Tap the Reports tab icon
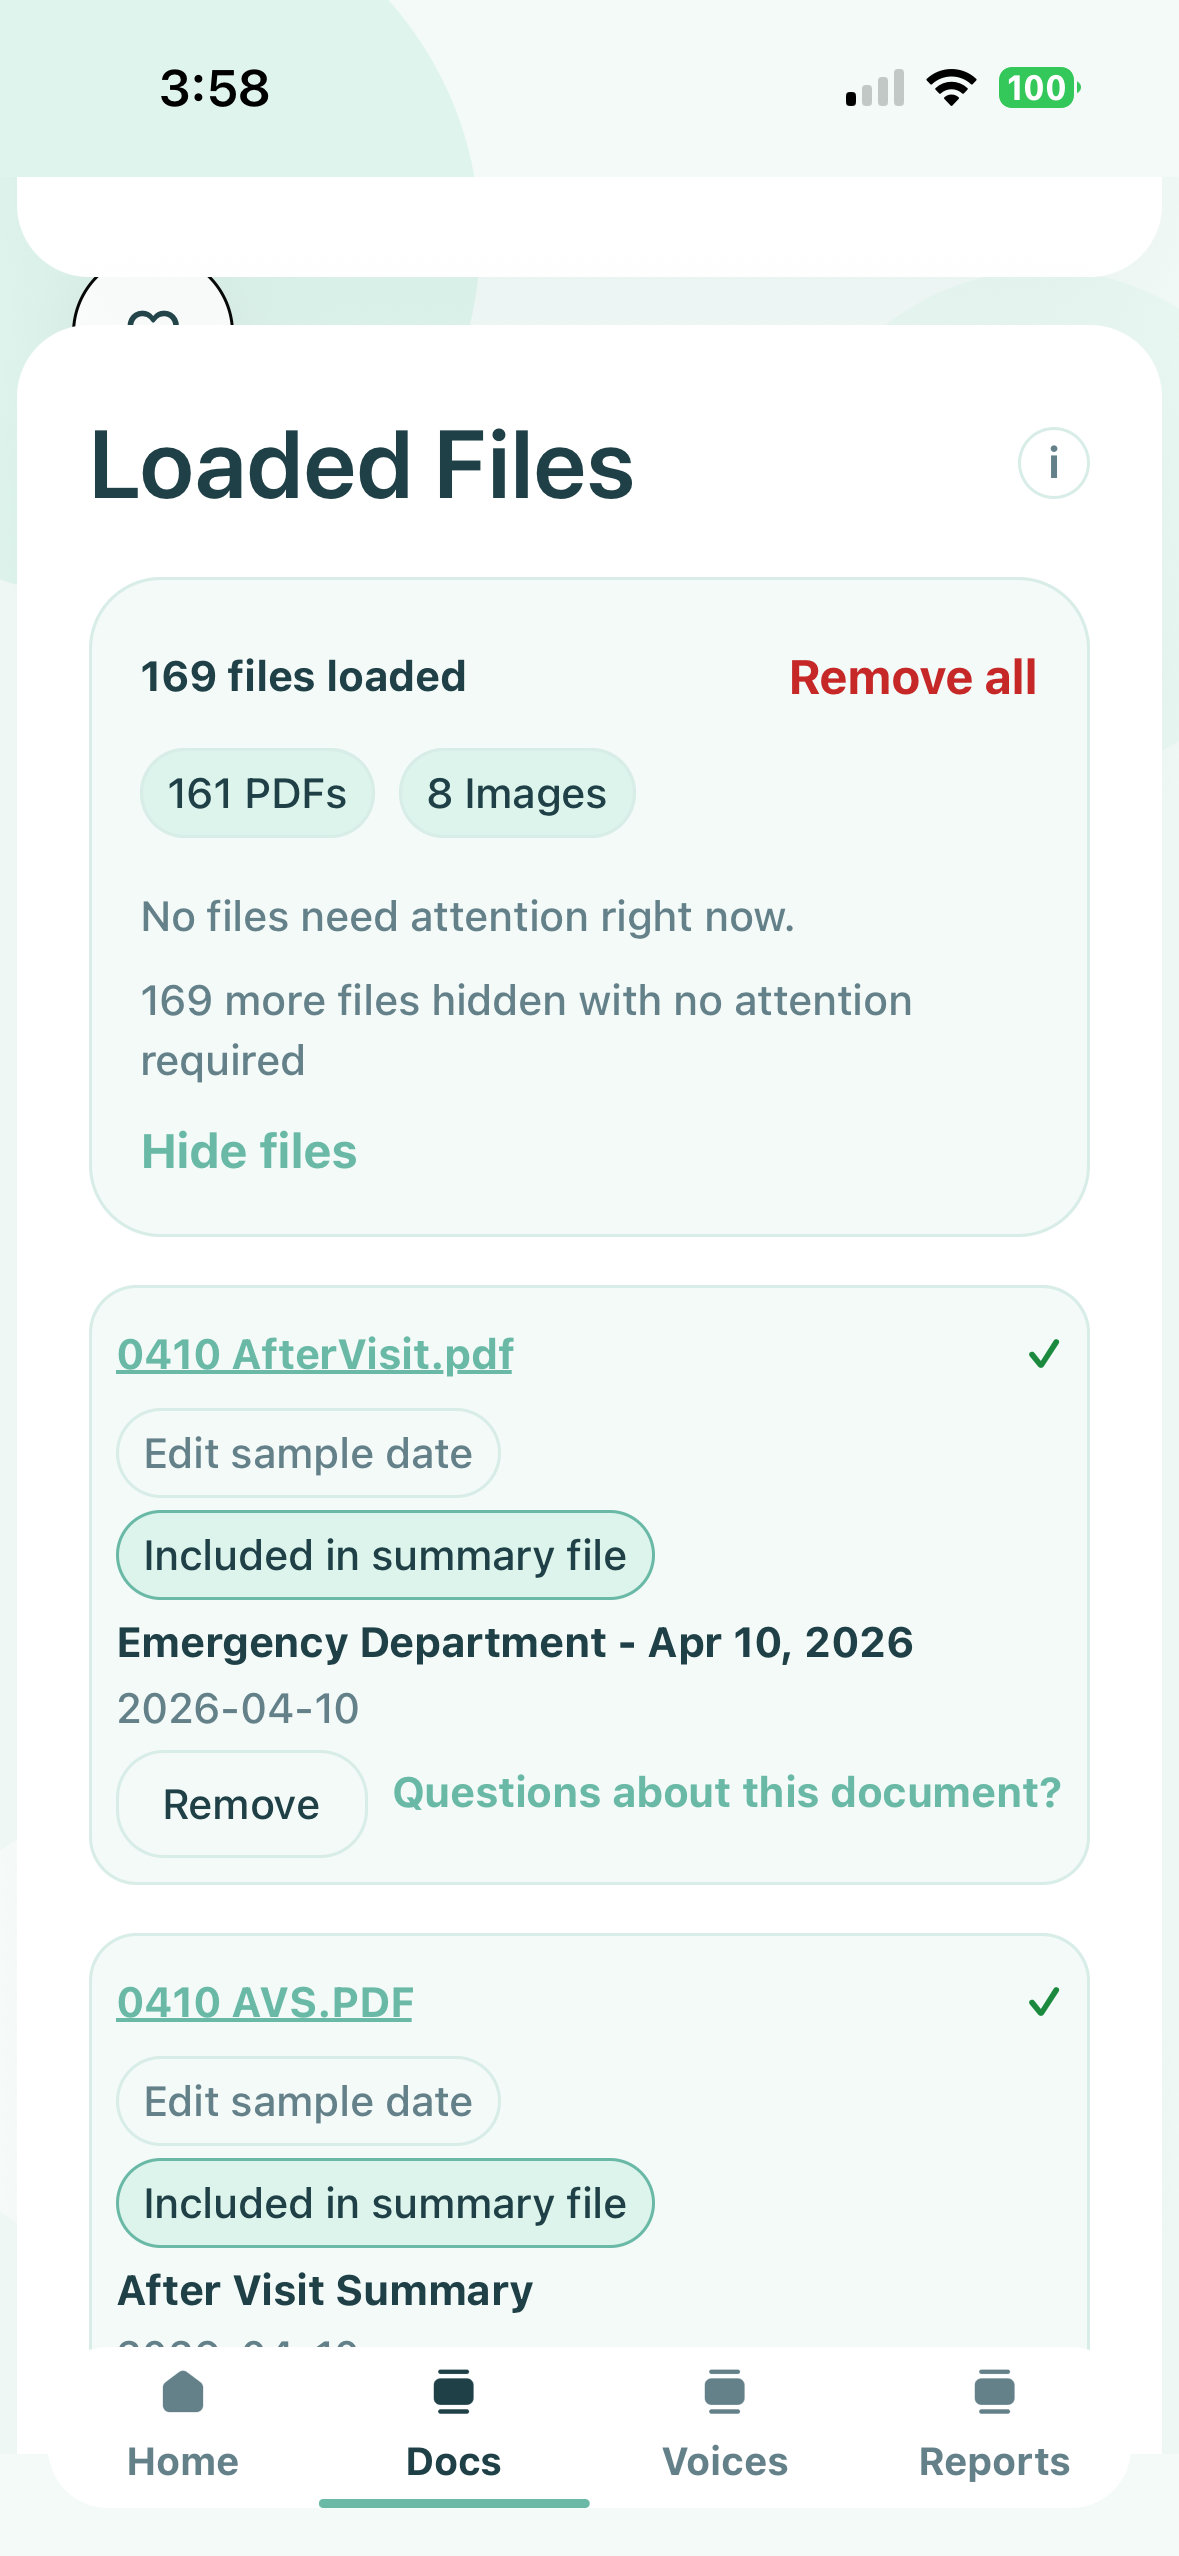 pyautogui.click(x=995, y=2392)
